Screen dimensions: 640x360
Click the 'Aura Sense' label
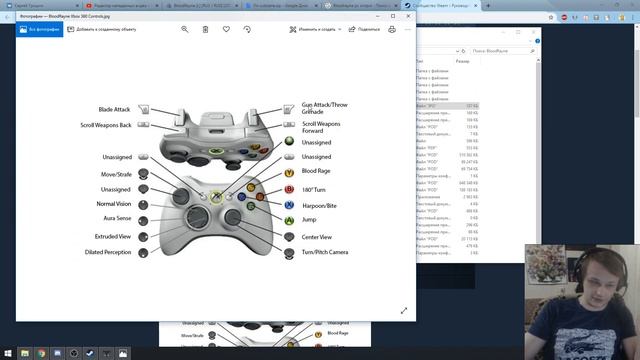(x=117, y=218)
